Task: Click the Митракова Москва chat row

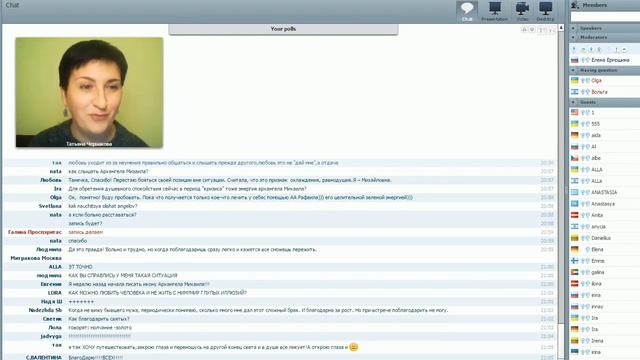Action: tap(280, 258)
